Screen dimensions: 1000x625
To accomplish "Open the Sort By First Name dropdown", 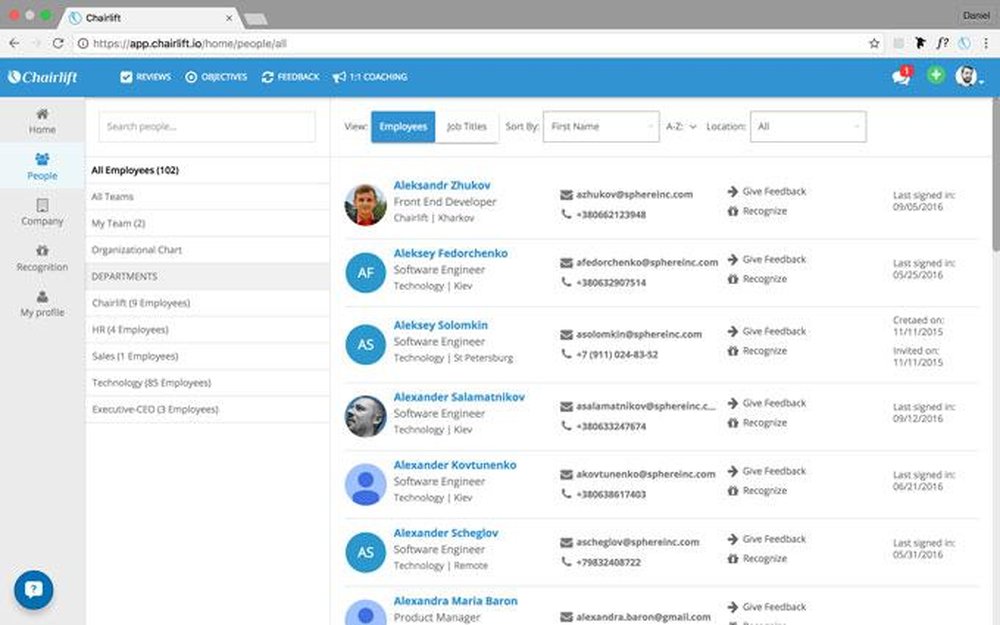I will (x=601, y=126).
